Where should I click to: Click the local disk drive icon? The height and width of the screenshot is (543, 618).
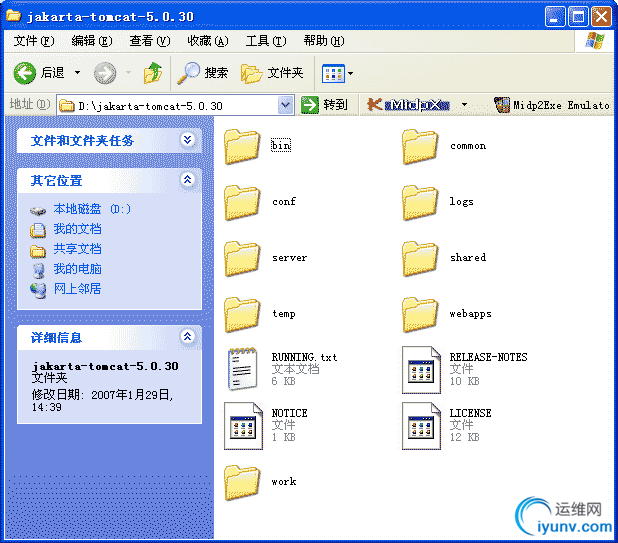38,211
